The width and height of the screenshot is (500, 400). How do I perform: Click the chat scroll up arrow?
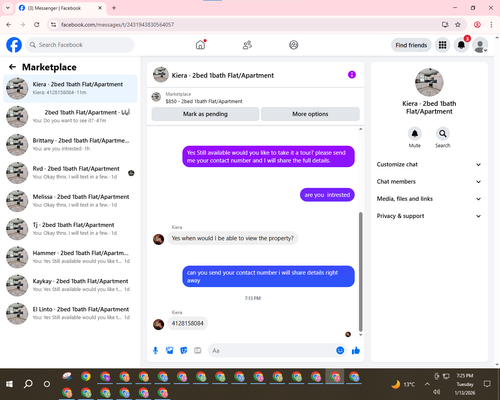[x=360, y=129]
